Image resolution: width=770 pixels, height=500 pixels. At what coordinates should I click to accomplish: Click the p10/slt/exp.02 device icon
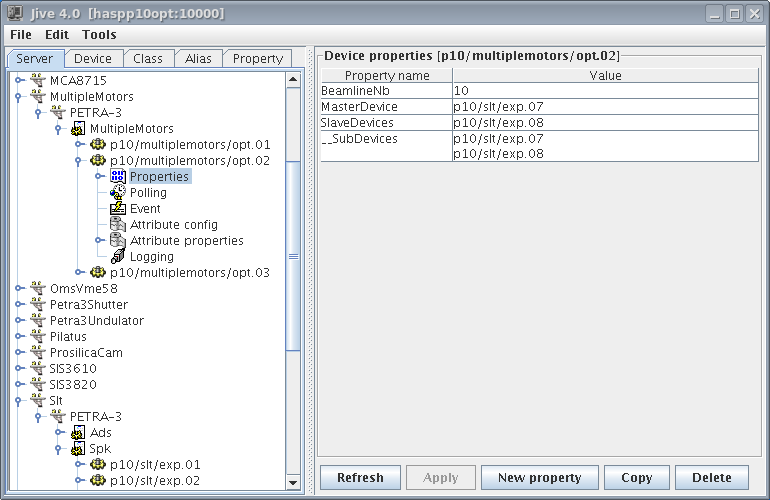click(98, 480)
